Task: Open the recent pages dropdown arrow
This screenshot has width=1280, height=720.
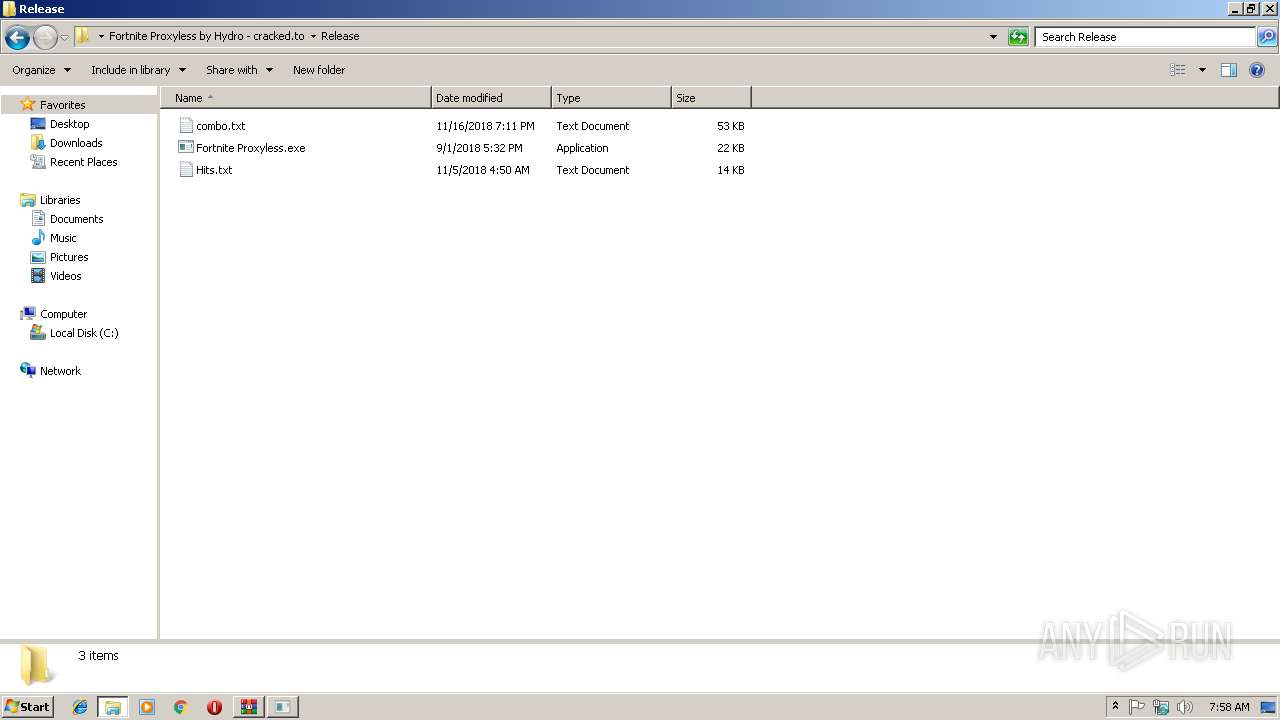Action: click(x=64, y=37)
